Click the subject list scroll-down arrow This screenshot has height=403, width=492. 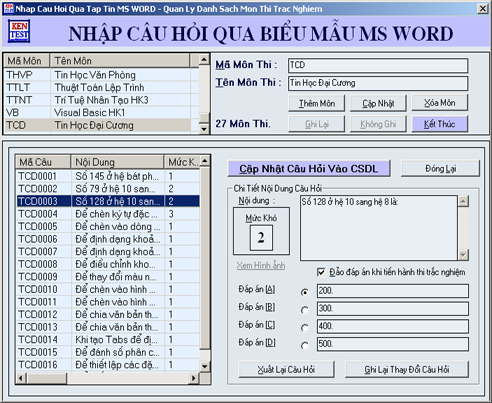(204, 129)
